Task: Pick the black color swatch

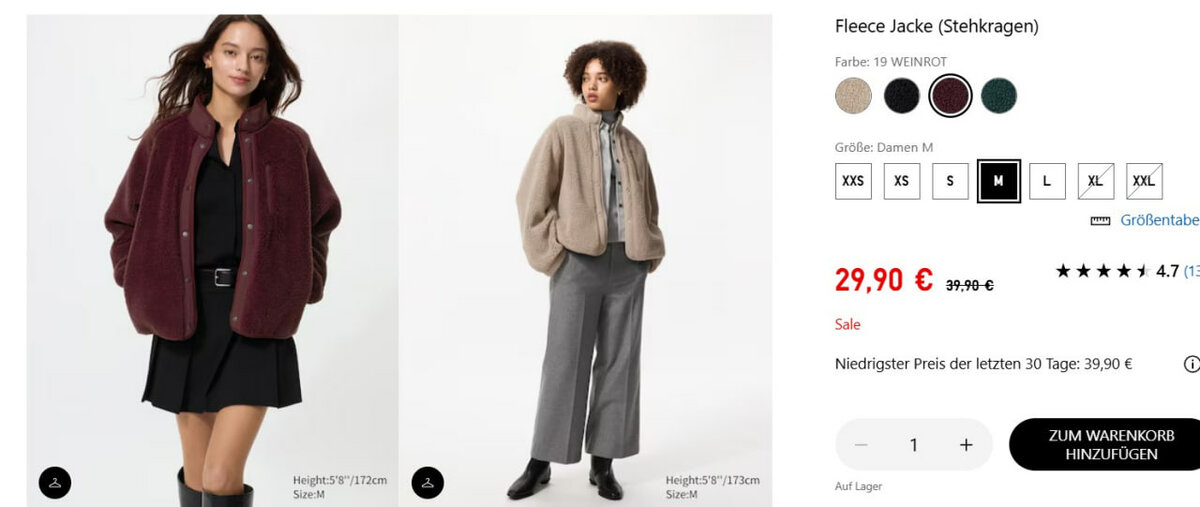Action: pyautogui.click(x=901, y=96)
